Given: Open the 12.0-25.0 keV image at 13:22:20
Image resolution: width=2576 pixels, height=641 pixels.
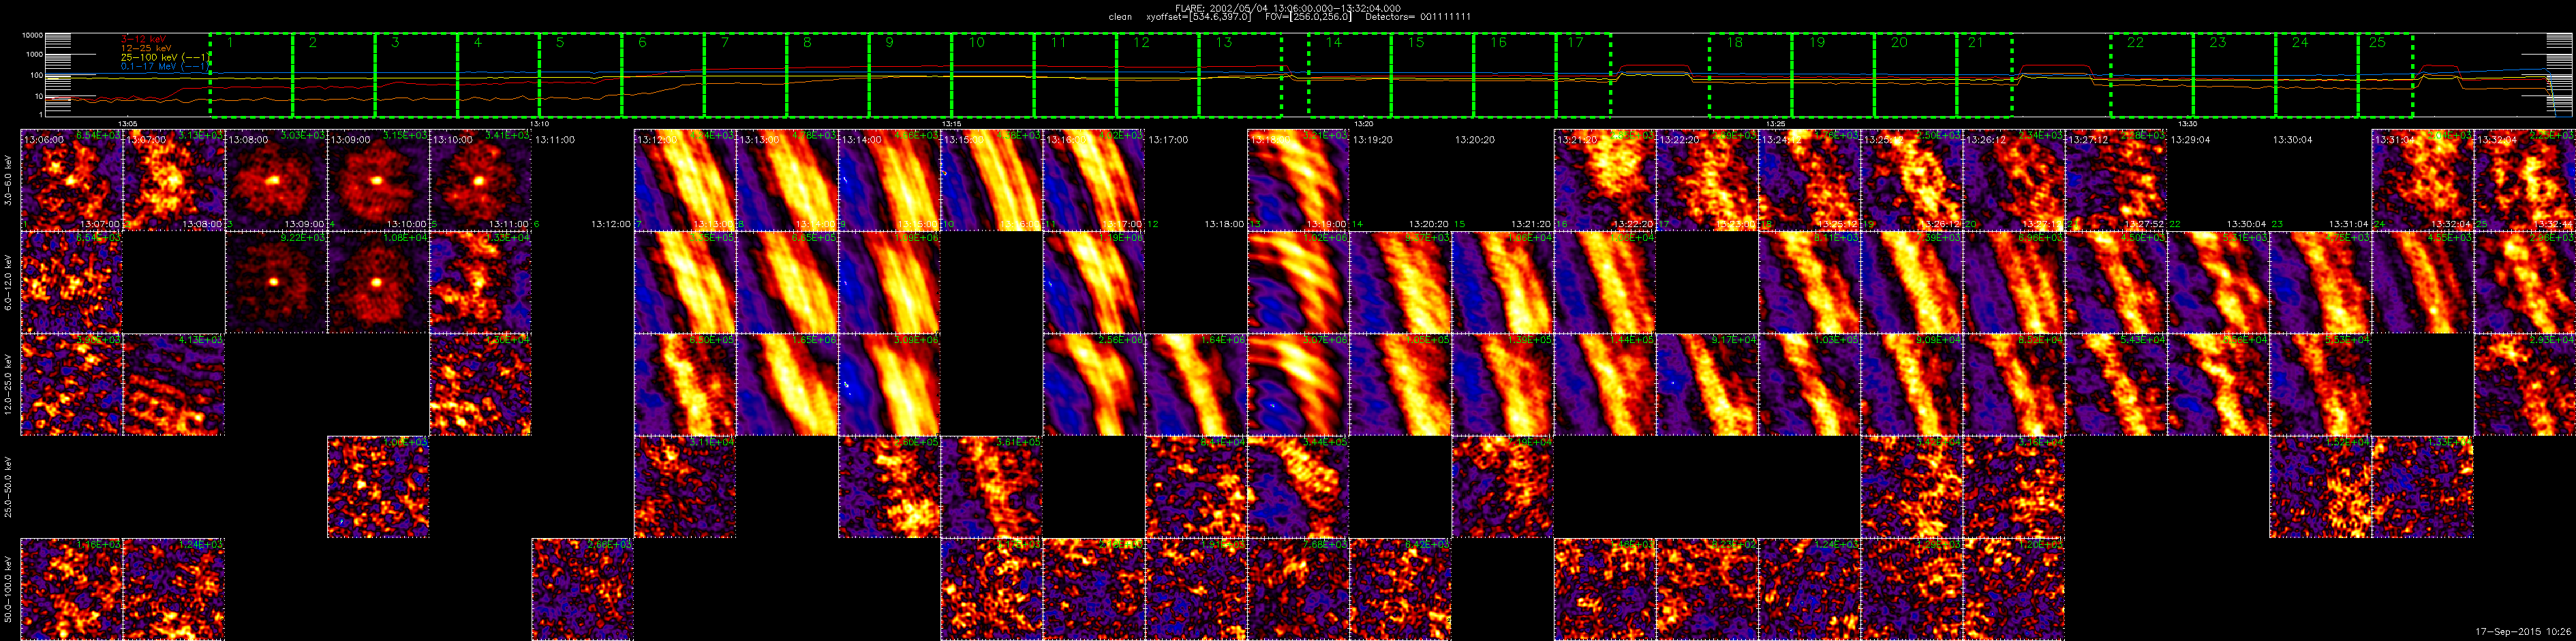Looking at the screenshot, I should coord(1707,385).
